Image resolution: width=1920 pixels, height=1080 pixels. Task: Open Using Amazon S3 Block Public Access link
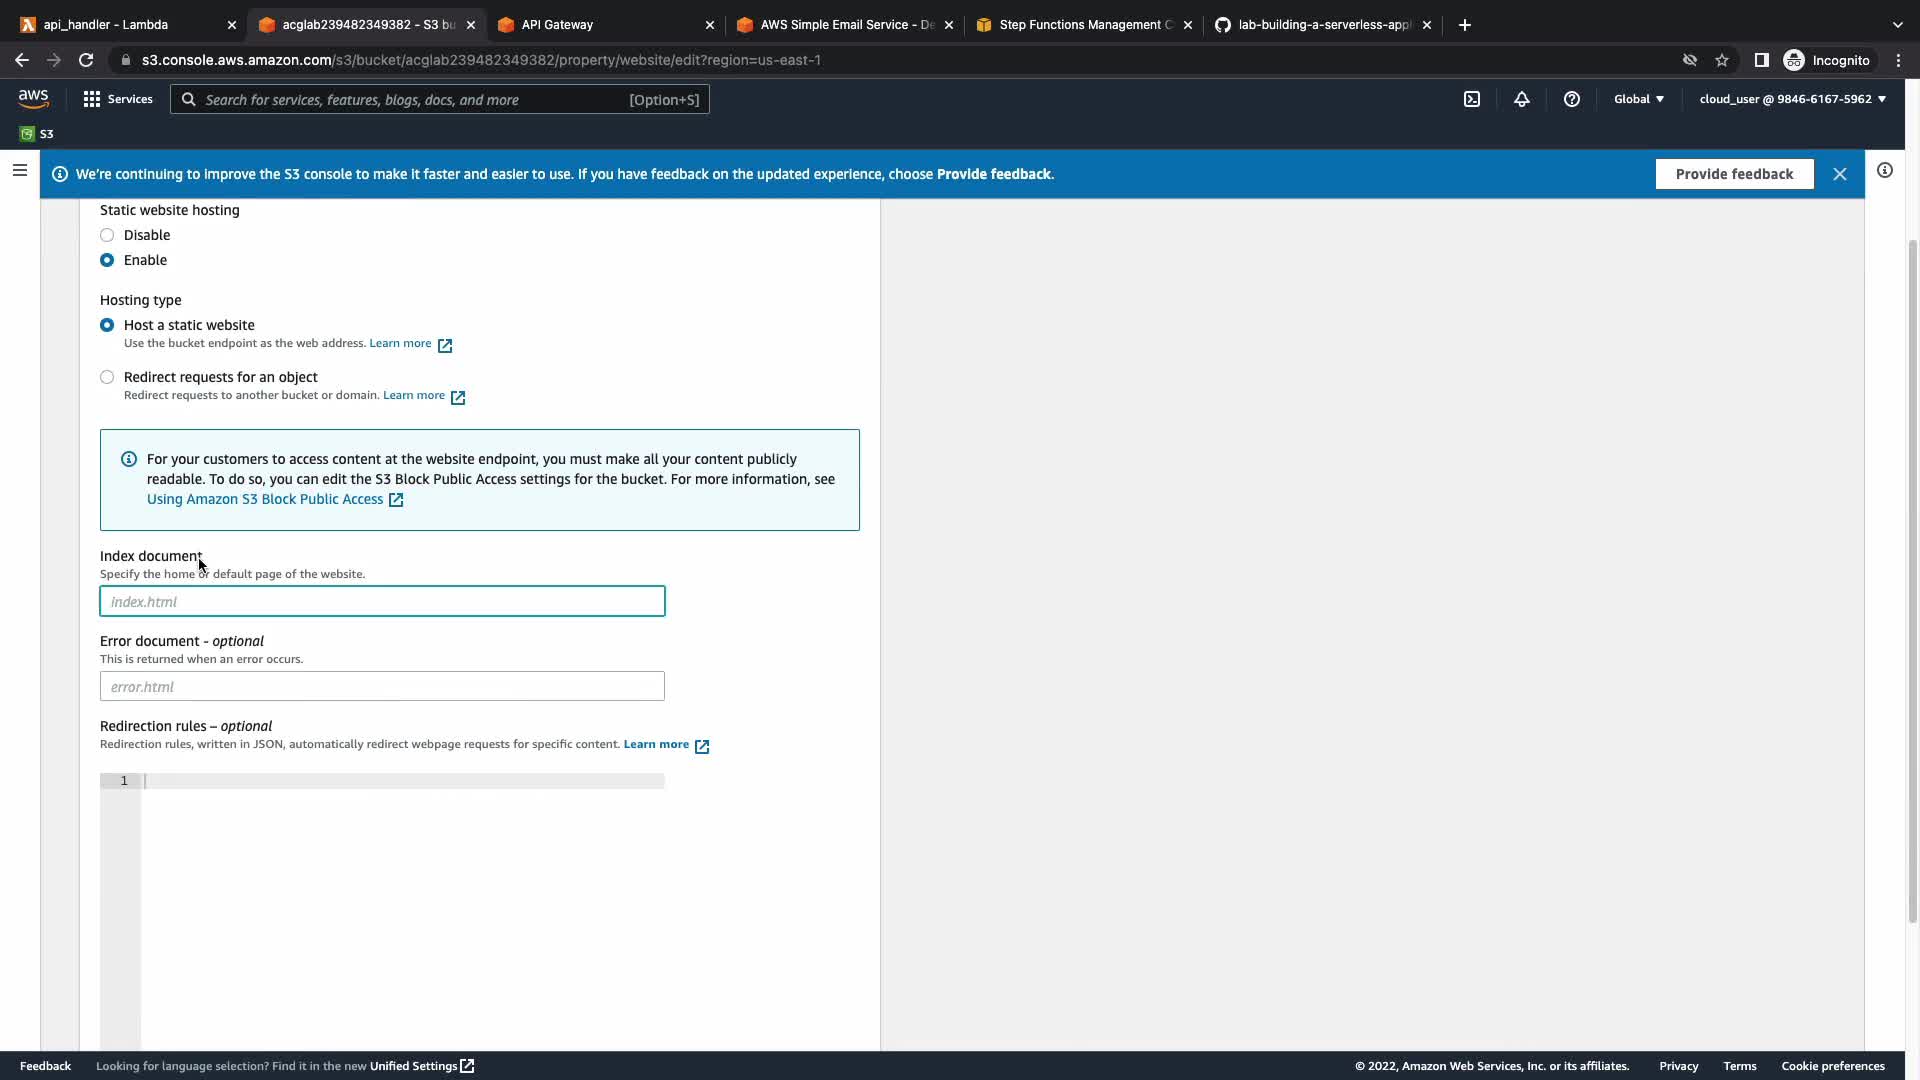(265, 499)
